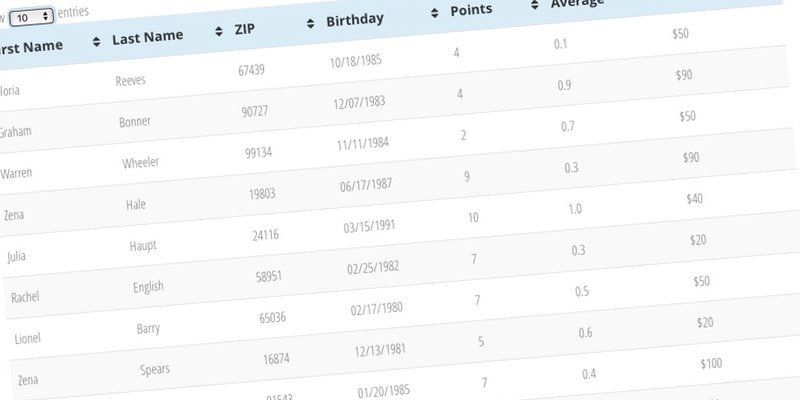
Task: Click the sort arrows for Last Name column
Action: [x=219, y=32]
